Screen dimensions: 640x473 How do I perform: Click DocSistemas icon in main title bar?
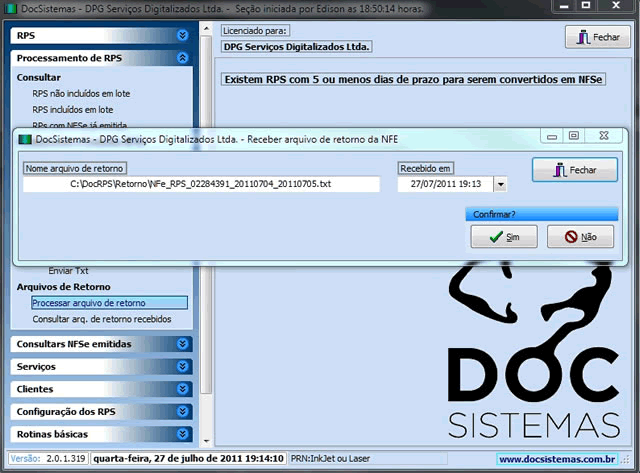pyautogui.click(x=11, y=8)
